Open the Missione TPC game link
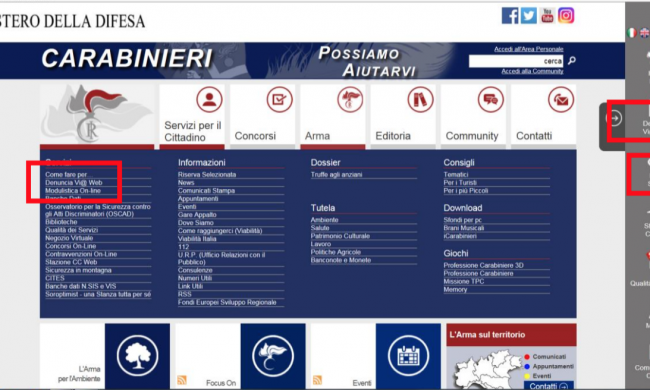Screen dimensions: 650x390 pyautogui.click(x=464, y=281)
